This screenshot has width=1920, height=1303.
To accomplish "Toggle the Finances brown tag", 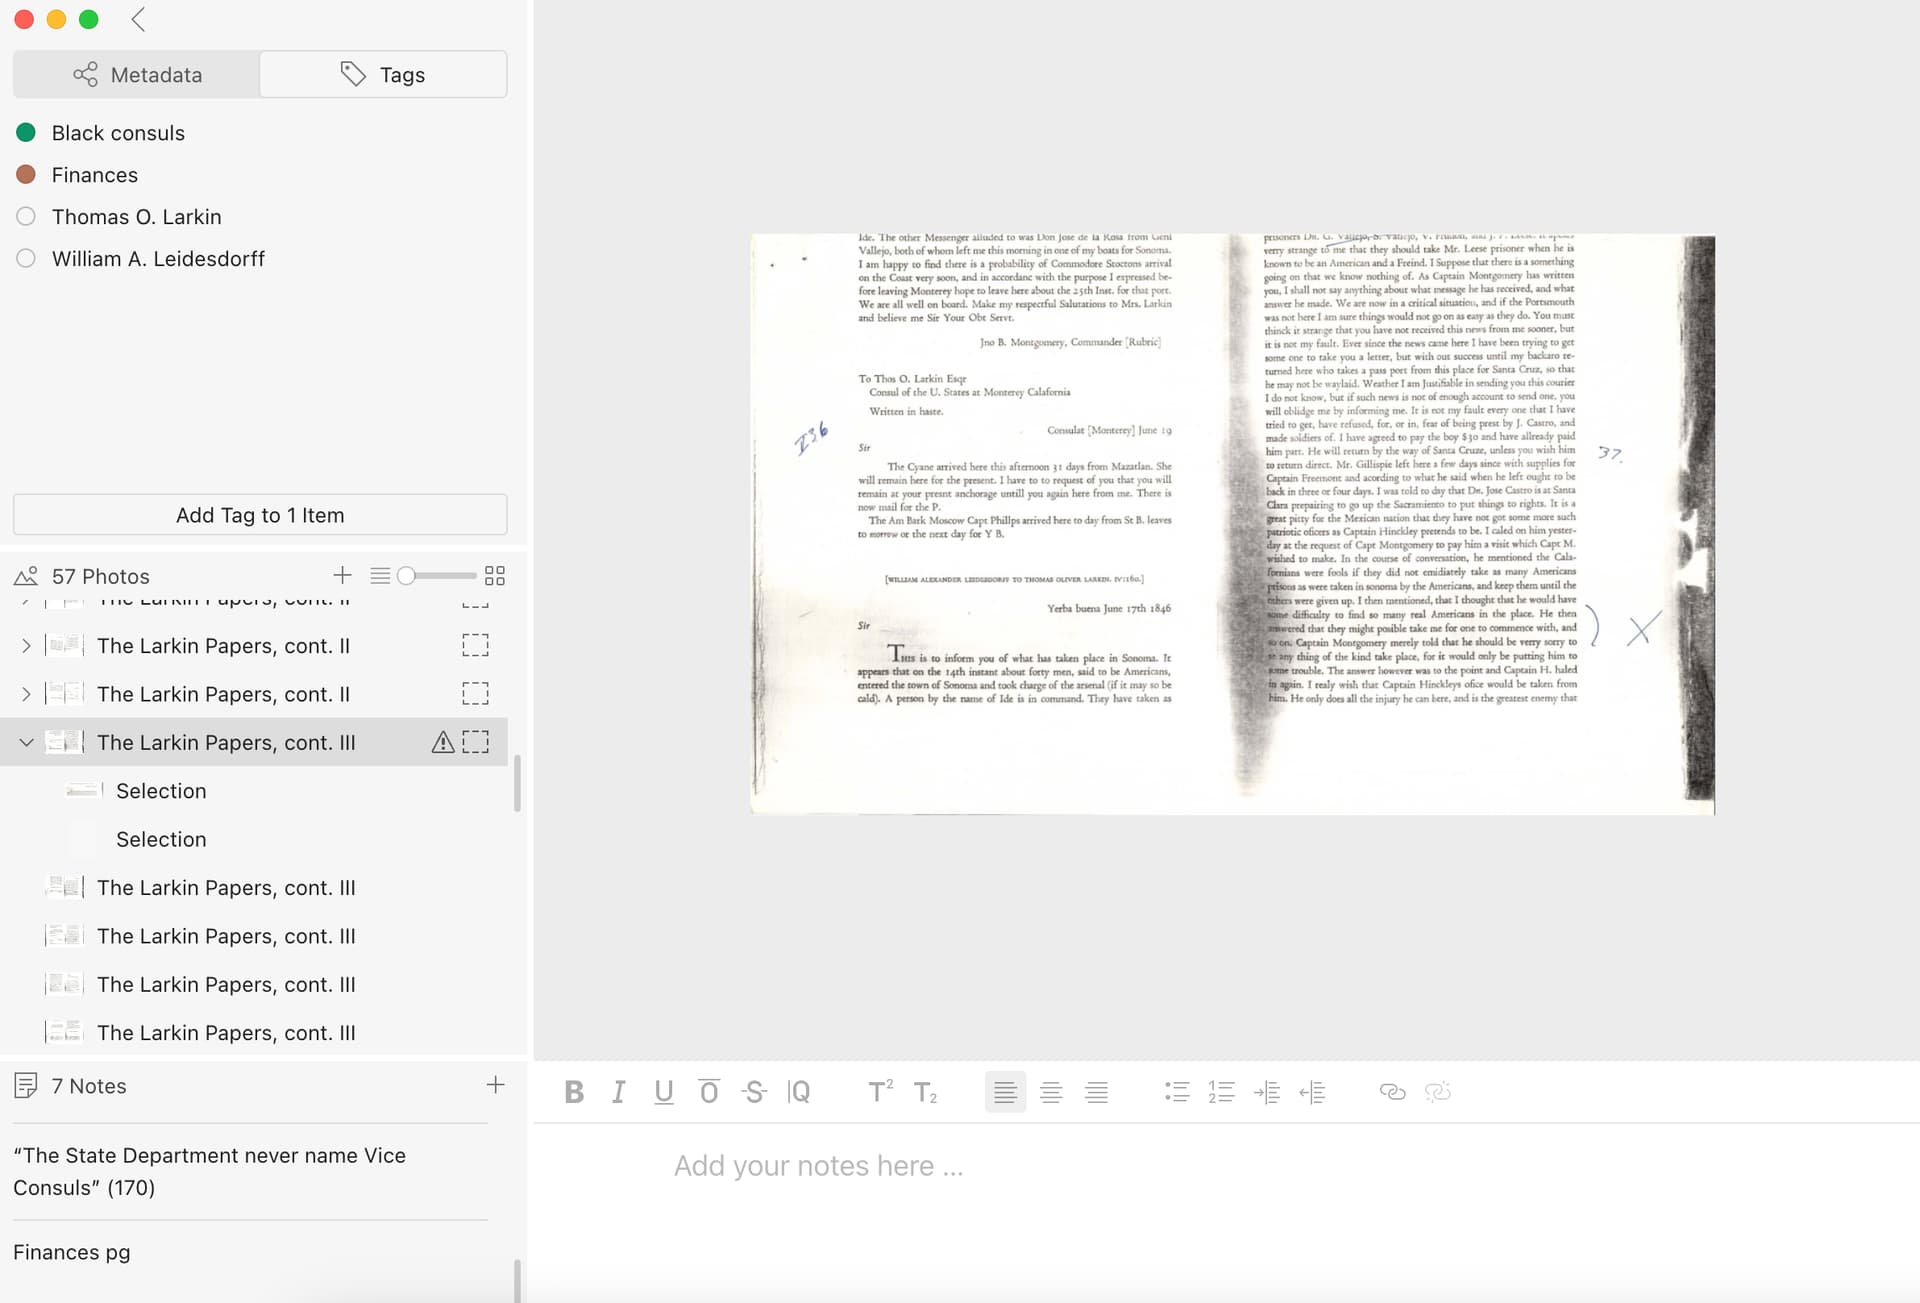I will [26, 174].
